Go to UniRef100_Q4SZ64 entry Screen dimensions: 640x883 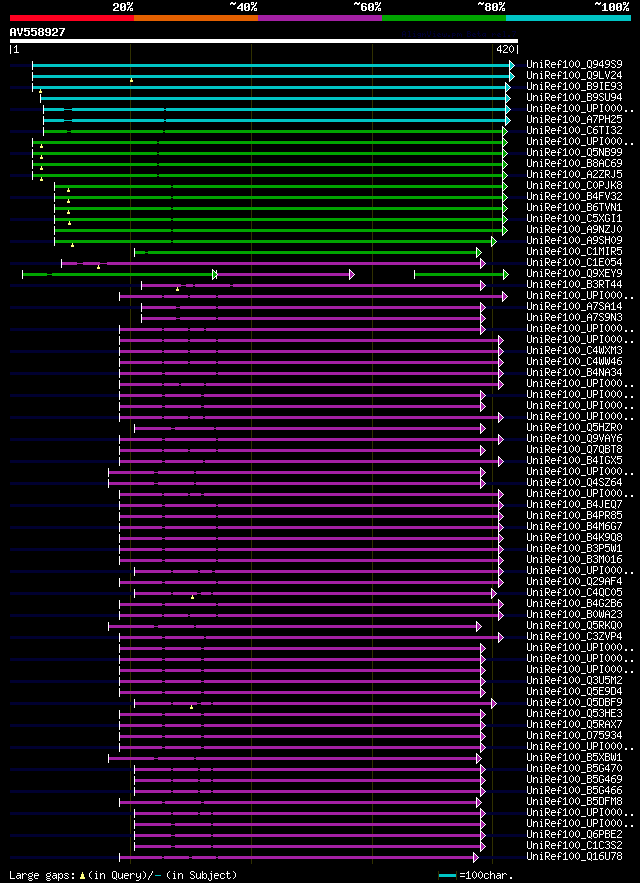point(574,482)
